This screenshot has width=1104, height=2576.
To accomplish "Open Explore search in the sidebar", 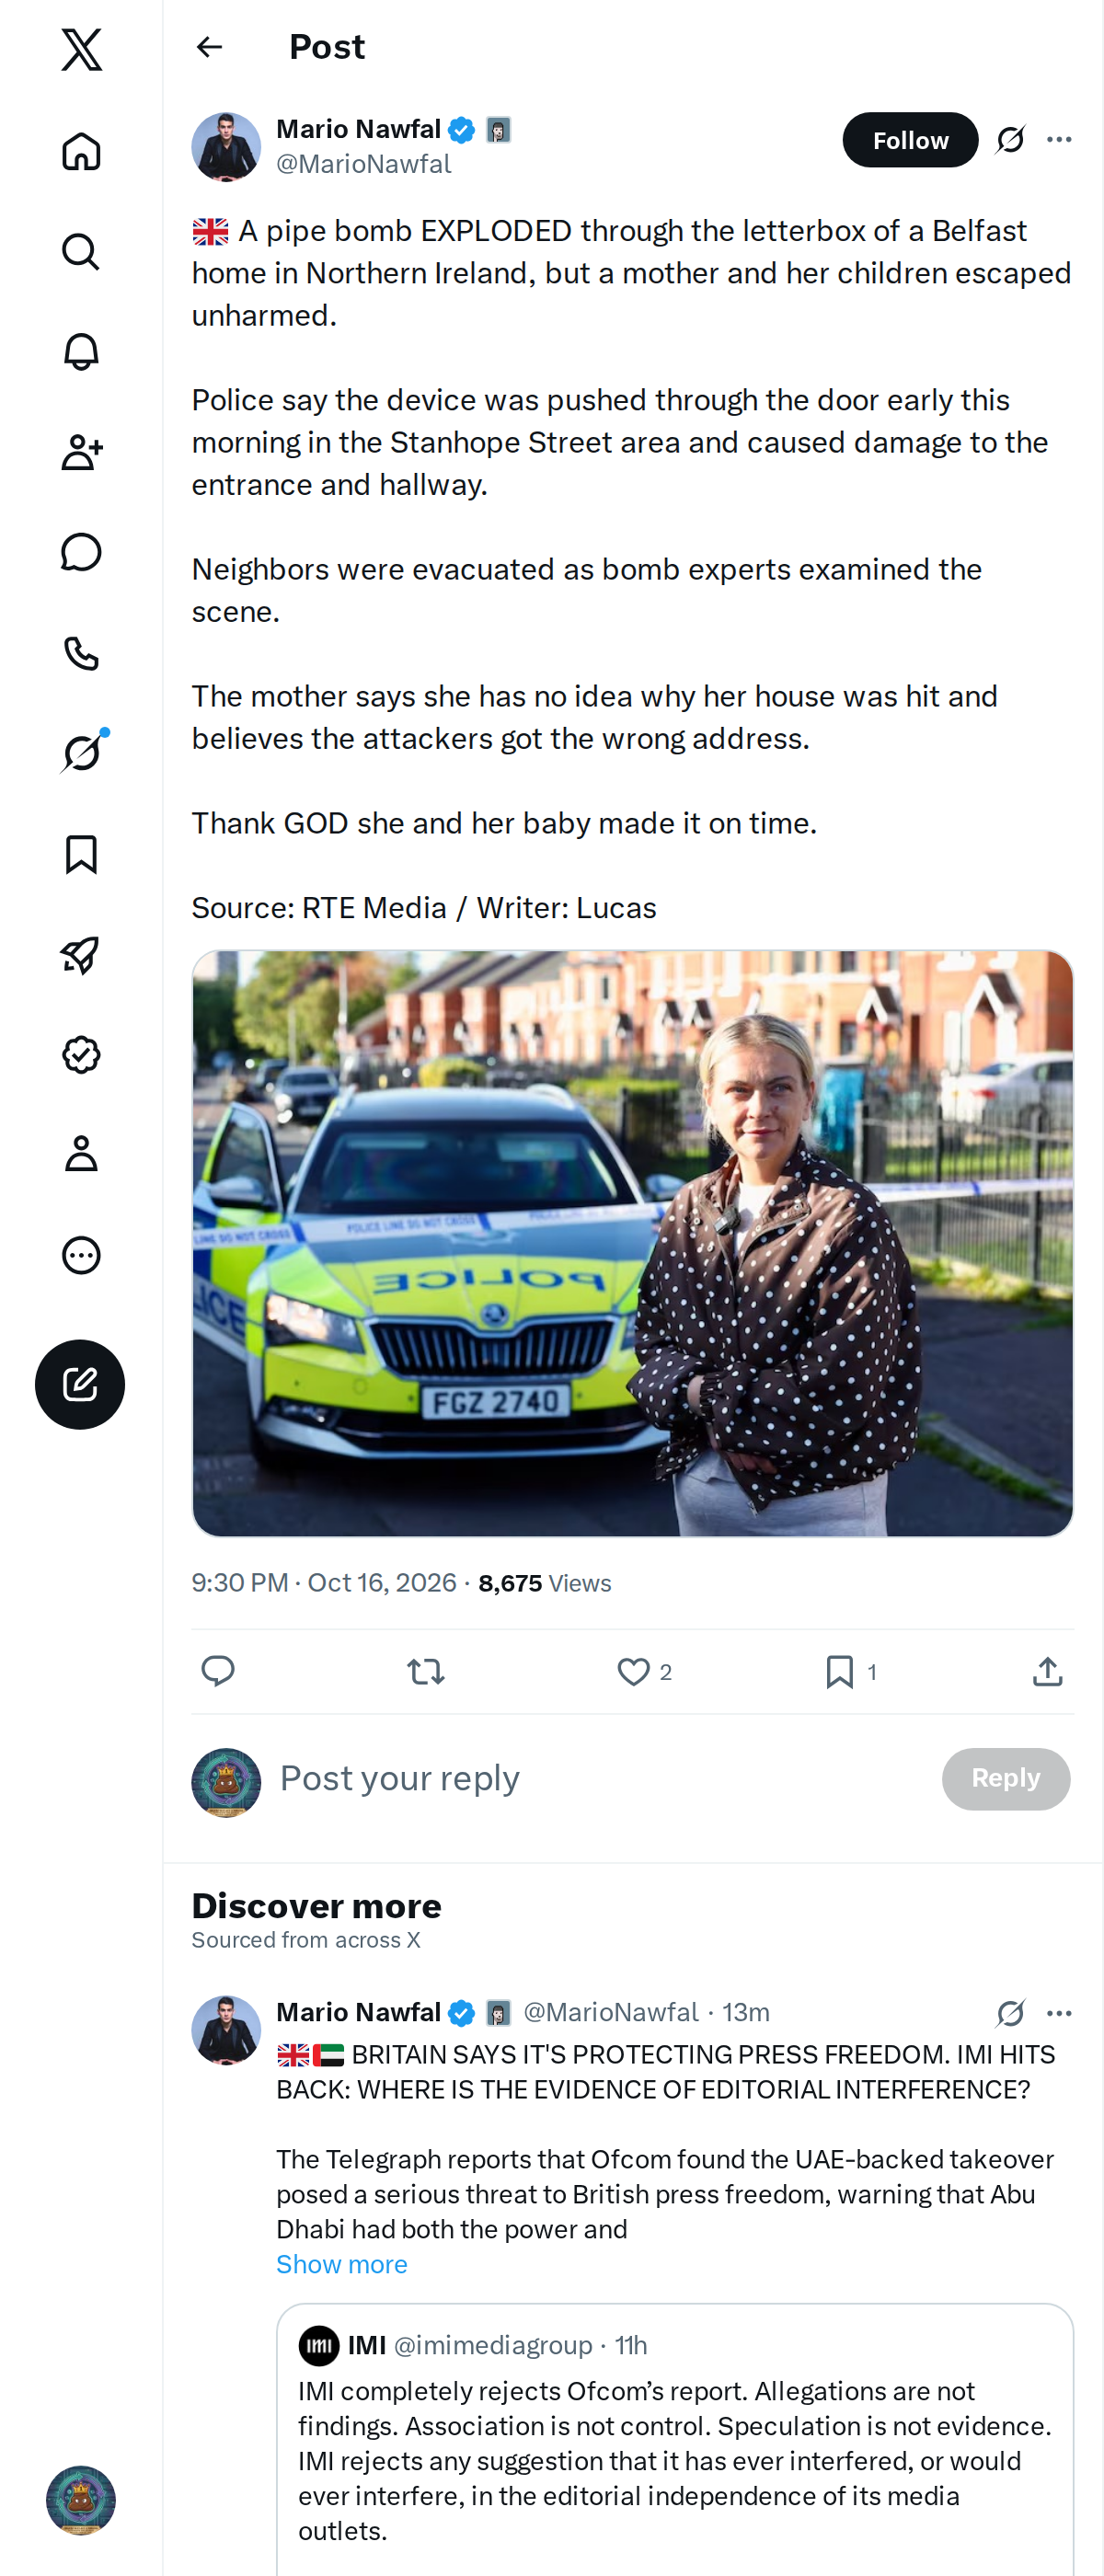I will (81, 252).
